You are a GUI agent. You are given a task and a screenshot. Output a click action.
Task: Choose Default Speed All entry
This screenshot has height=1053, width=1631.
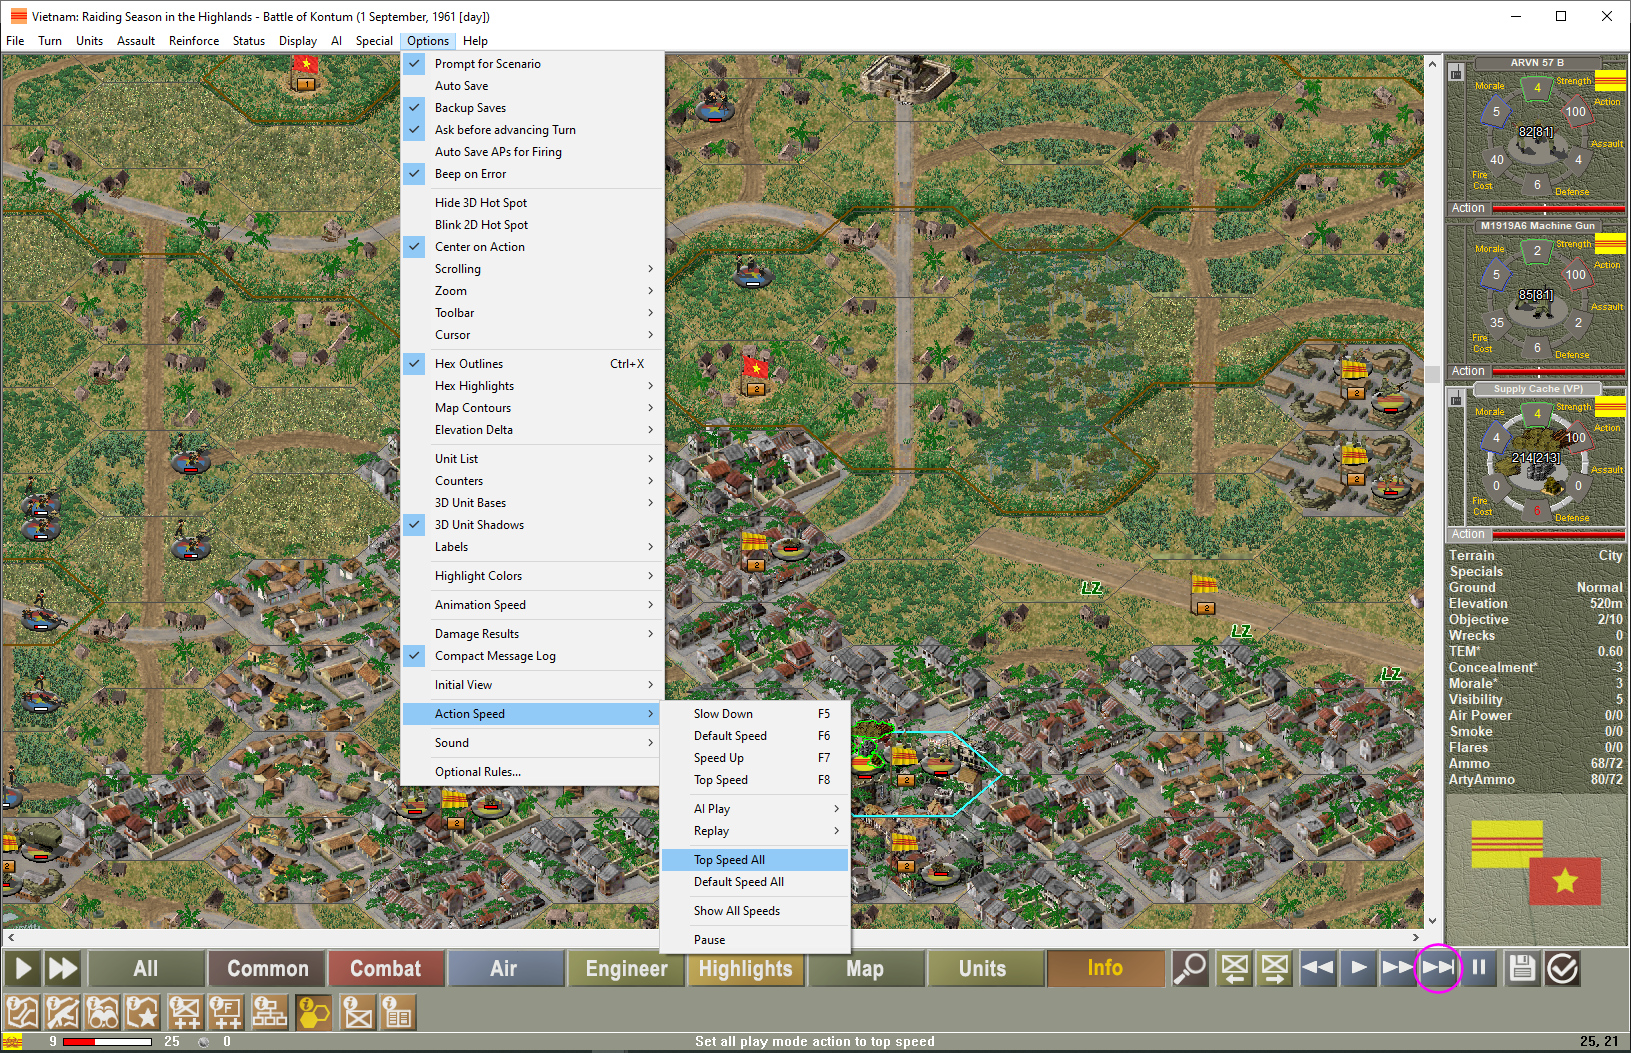coord(755,882)
